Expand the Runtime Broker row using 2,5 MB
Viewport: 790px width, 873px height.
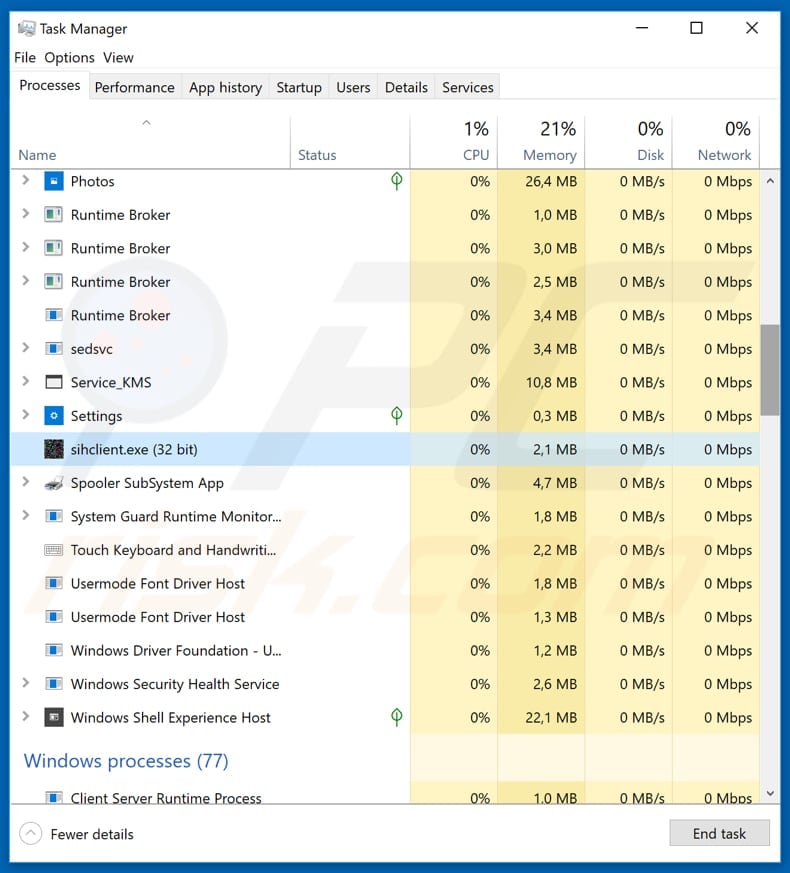tap(25, 281)
